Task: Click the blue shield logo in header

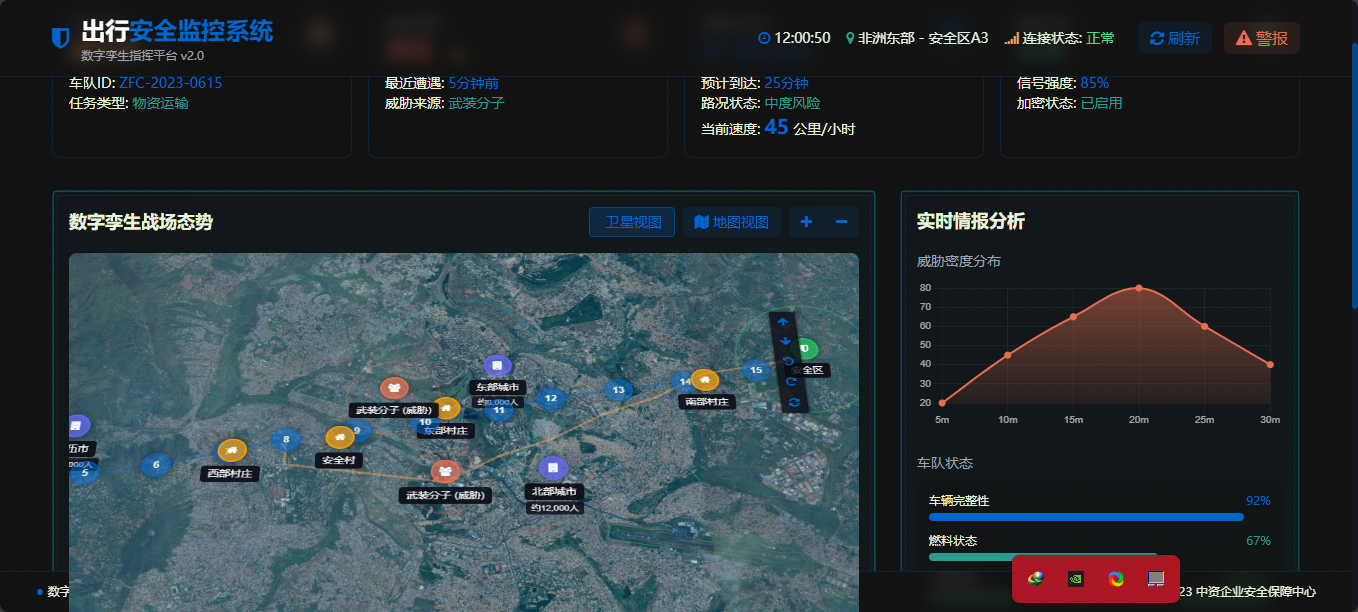Action: point(60,38)
